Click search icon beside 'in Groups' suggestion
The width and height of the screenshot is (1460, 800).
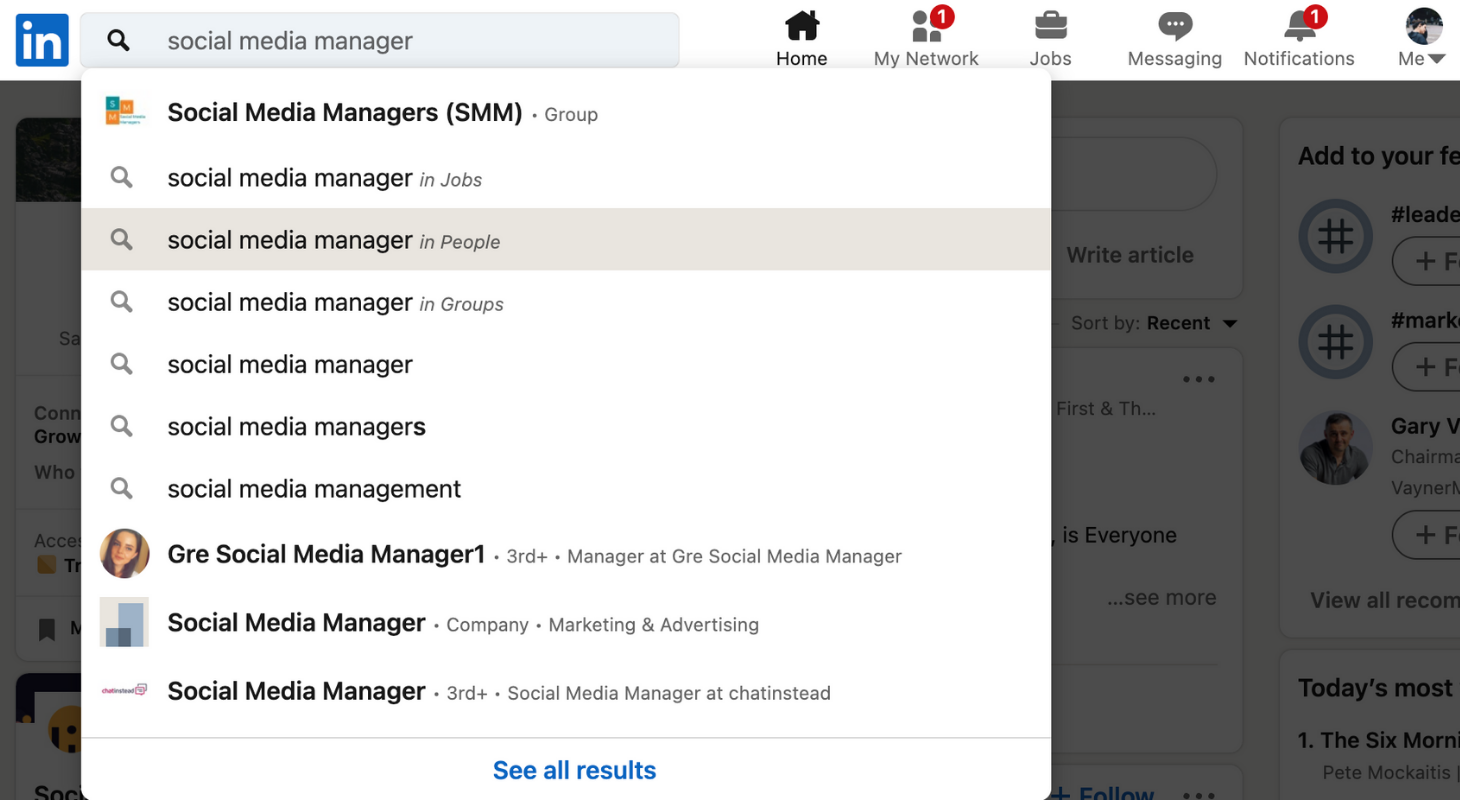[x=121, y=302]
